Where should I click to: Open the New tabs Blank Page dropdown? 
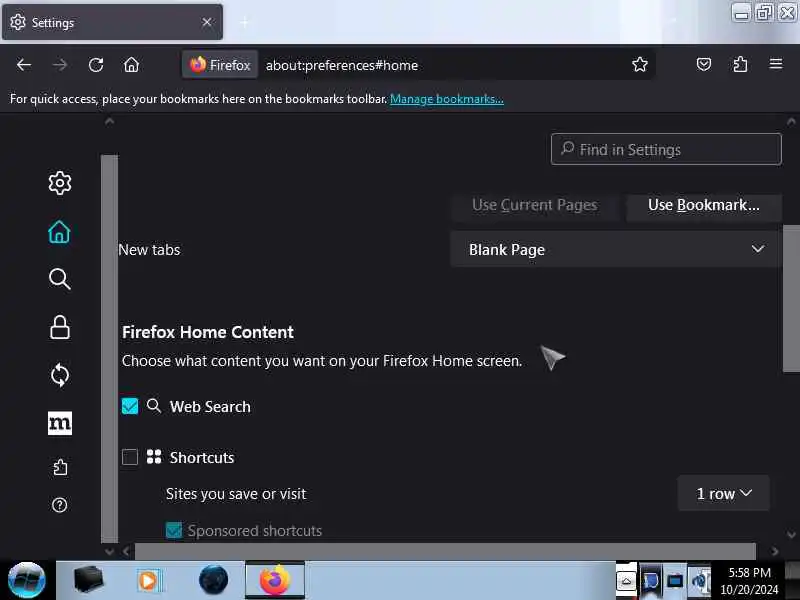pyautogui.click(x=616, y=249)
